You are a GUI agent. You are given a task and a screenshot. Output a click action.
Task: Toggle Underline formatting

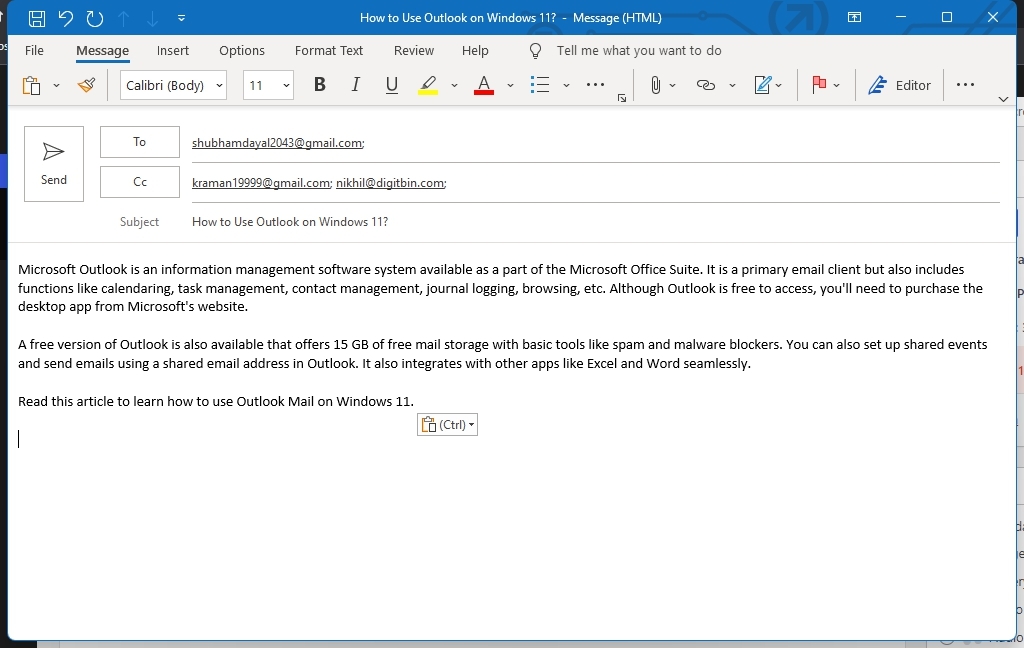392,85
